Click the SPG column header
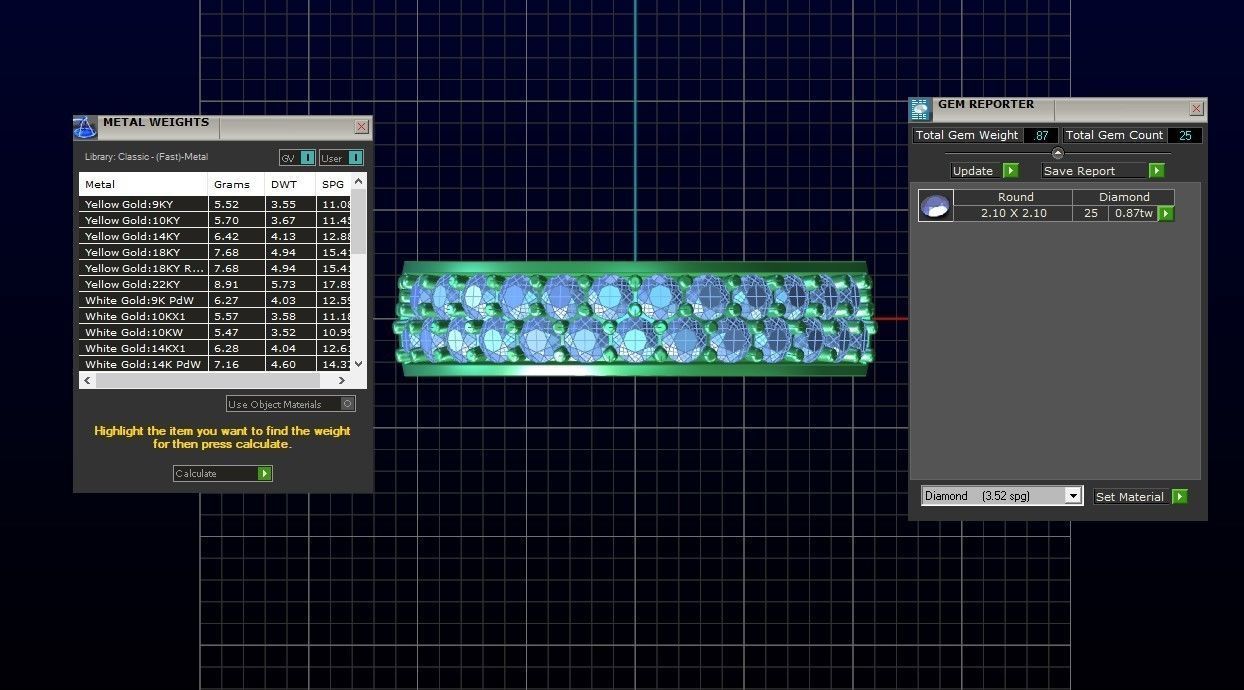The image size is (1244, 690). tap(334, 184)
